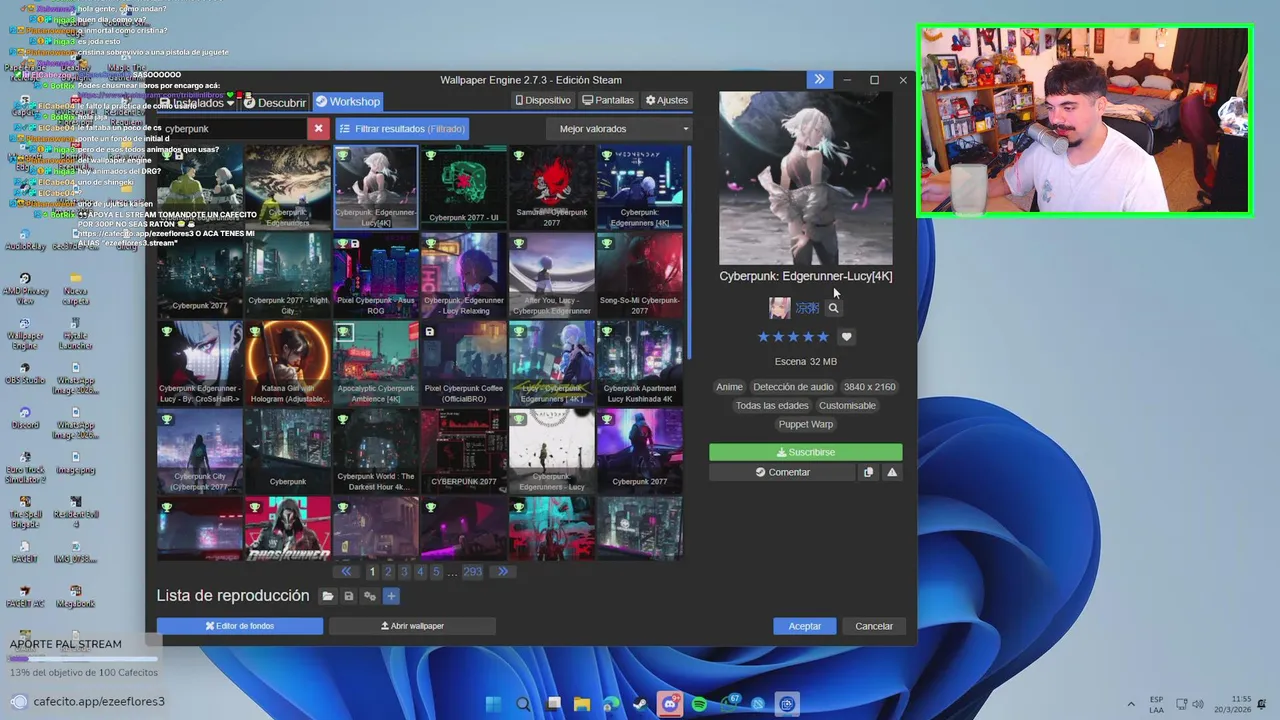Screen dimensions: 1280x720
Task: Select the Cyberpunk 2077 - UI wallpaper
Action: click(x=464, y=187)
